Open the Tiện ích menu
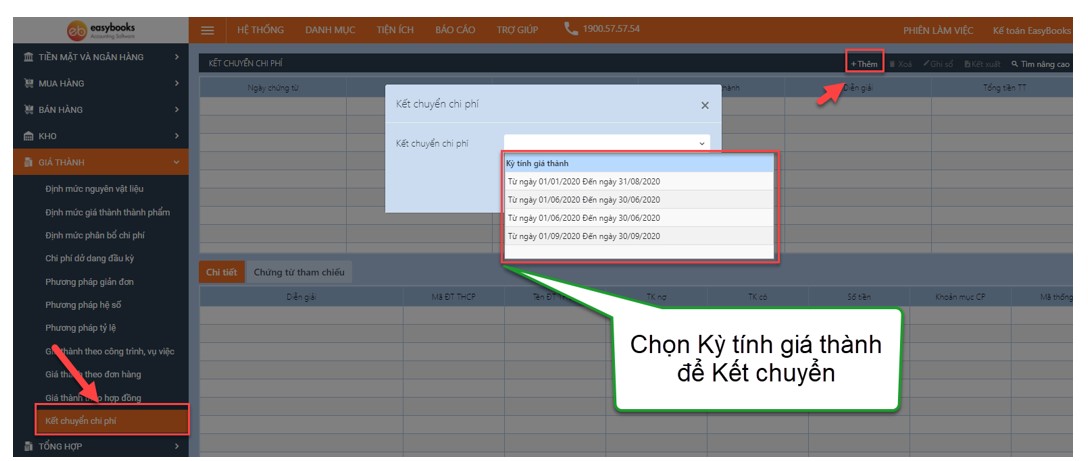This screenshot has width=1088, height=461. pyautogui.click(x=395, y=30)
